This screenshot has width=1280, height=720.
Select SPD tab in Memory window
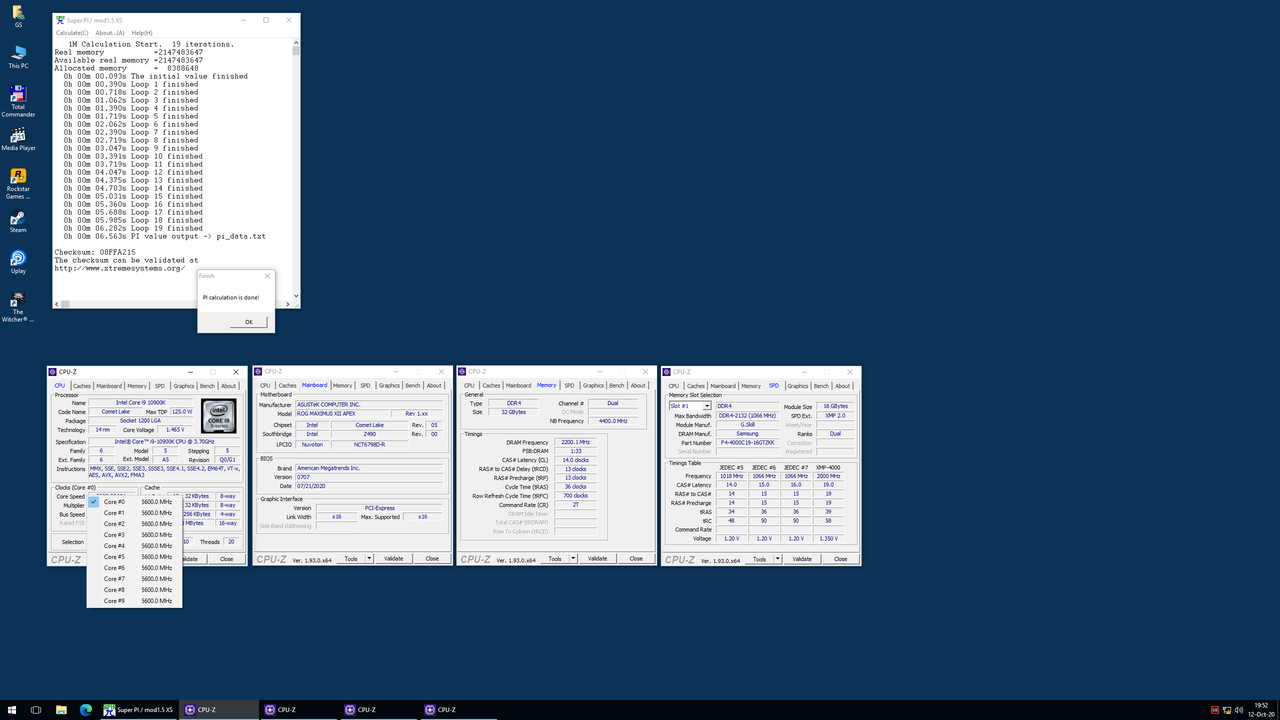point(569,386)
